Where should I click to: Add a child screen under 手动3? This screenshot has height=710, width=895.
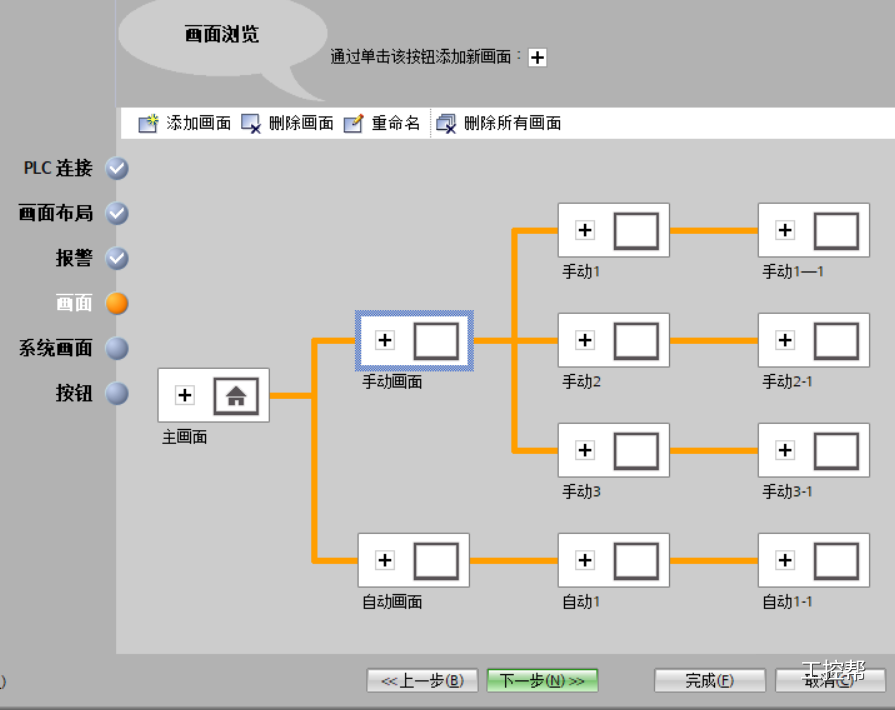[584, 450]
